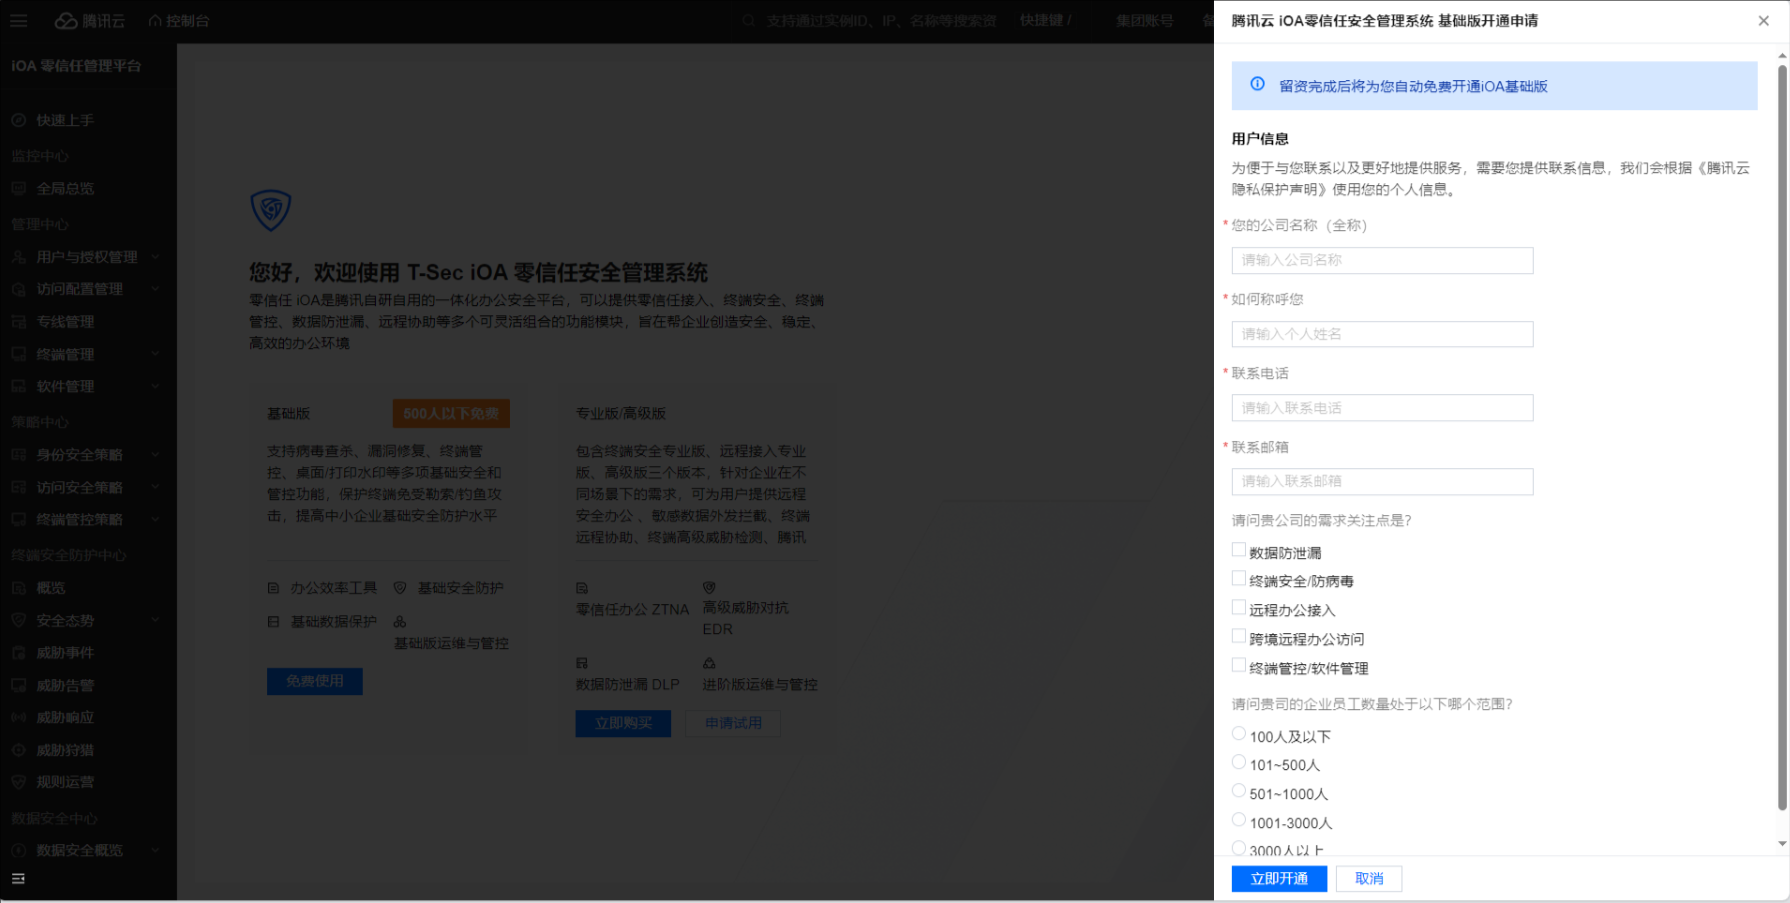
Task: Expand the 身份安全策略 sidebar chevron
Action: pyautogui.click(x=155, y=455)
